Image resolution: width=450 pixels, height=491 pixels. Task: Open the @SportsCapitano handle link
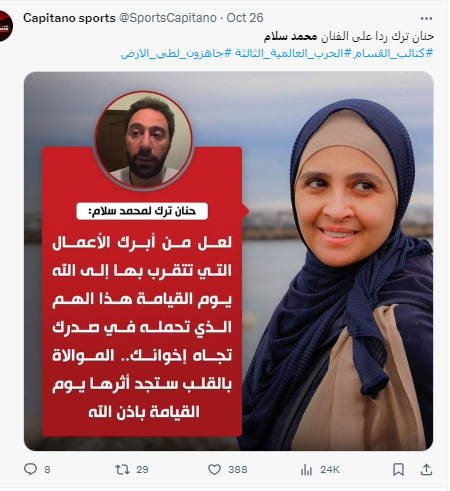click(168, 18)
